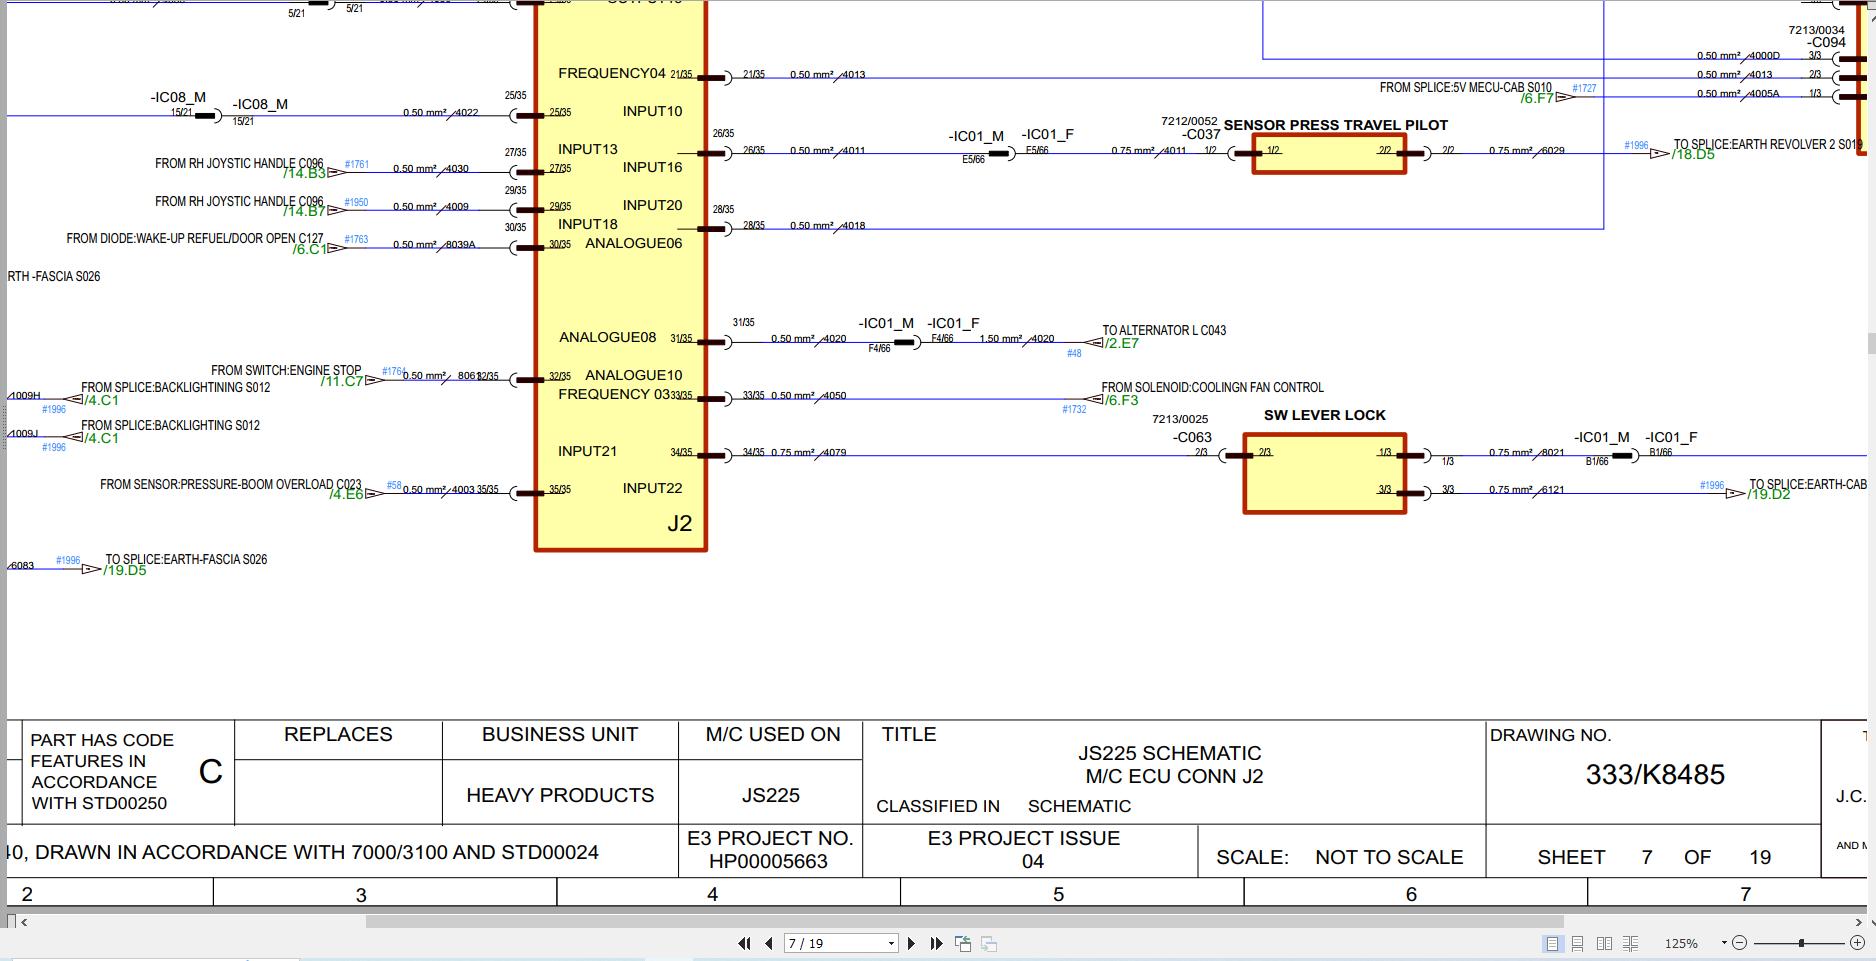This screenshot has width=1876, height=961.
Task: Click the vertical scrollbar thumb
Action: pyautogui.click(x=1870, y=343)
